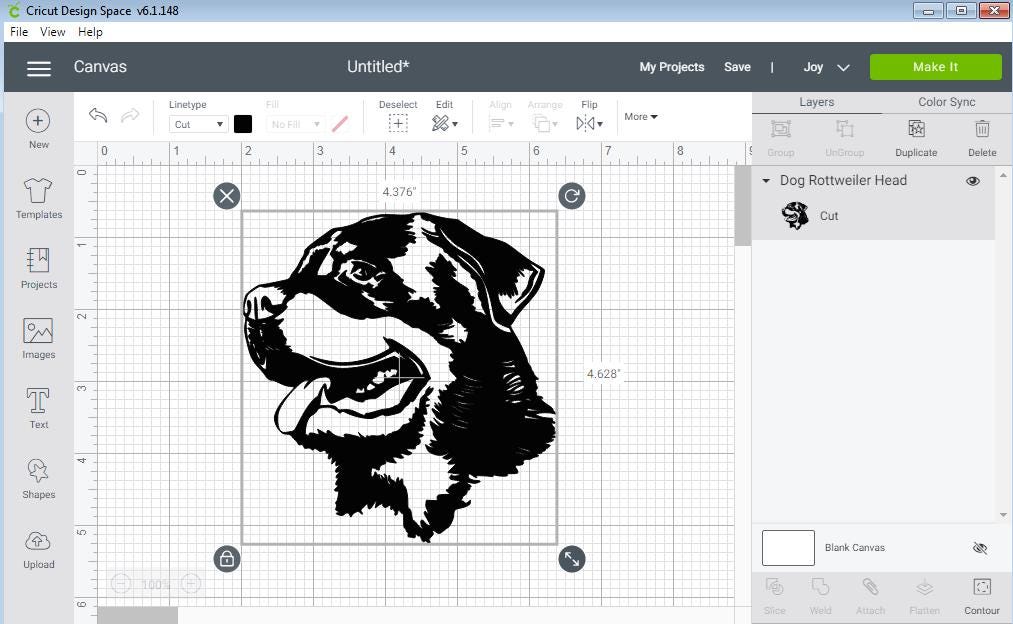Click the Untitled* project title

(378, 67)
